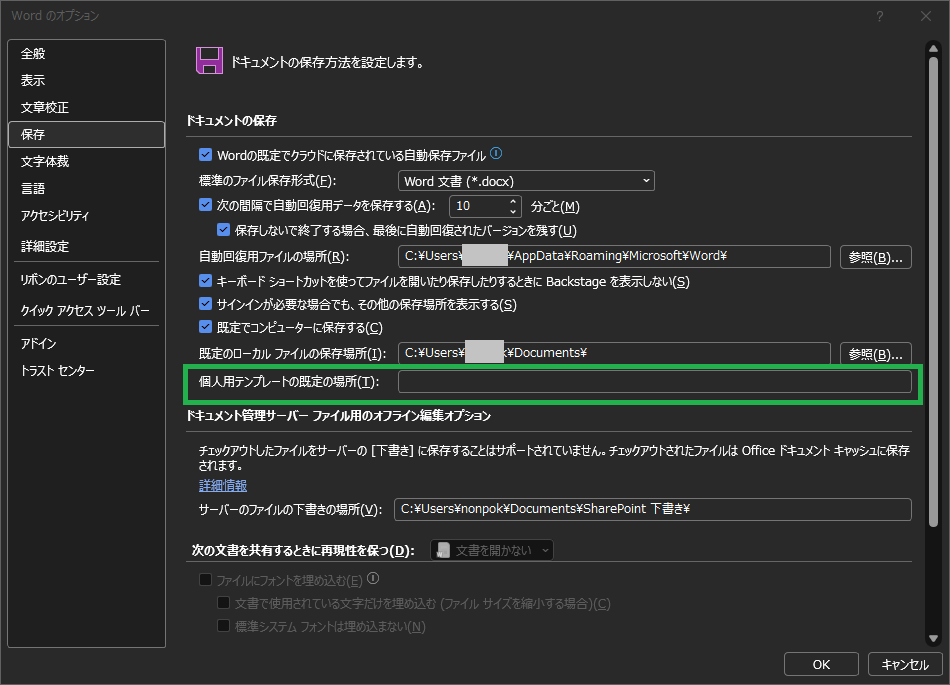
Task: Click the help question mark in title bar
Action: (879, 16)
